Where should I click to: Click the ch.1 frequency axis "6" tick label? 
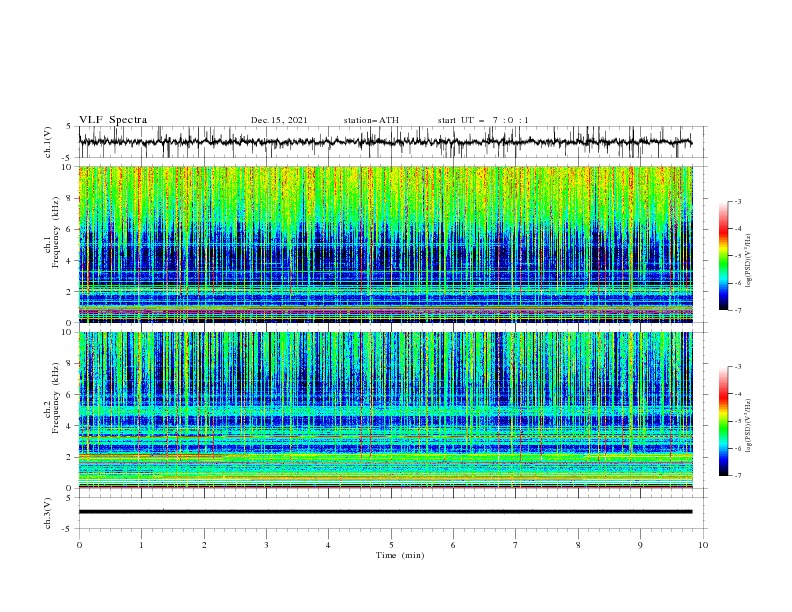coord(69,229)
